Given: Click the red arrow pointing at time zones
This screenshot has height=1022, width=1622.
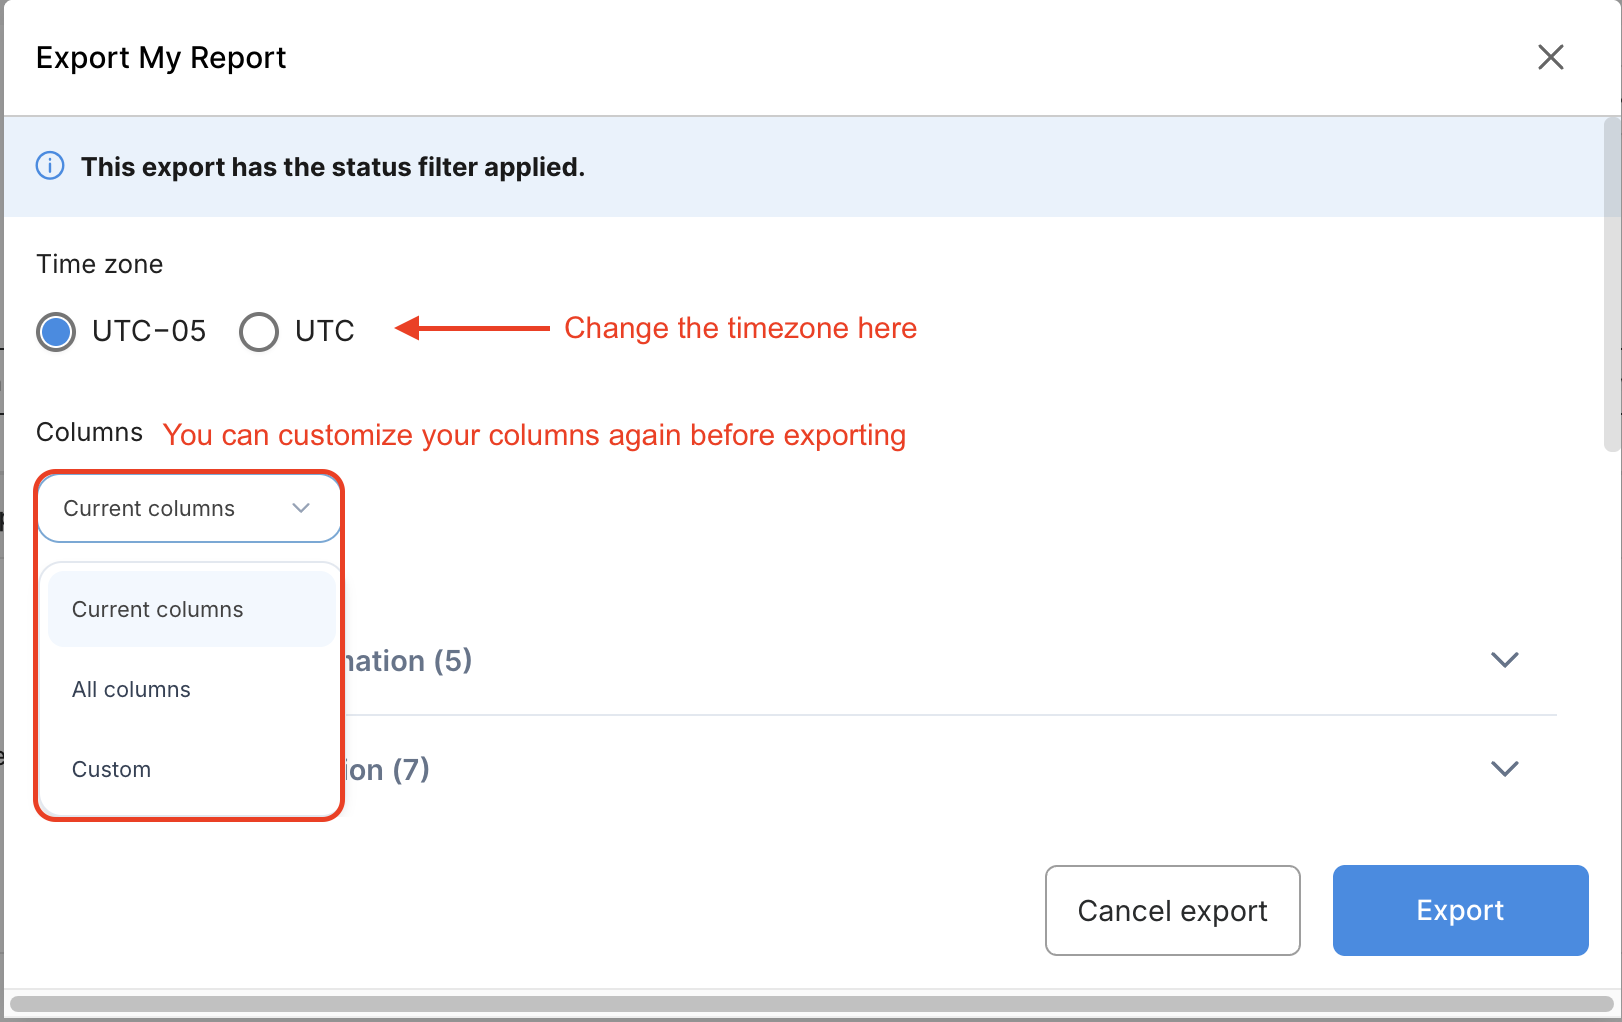Looking at the screenshot, I should [472, 328].
